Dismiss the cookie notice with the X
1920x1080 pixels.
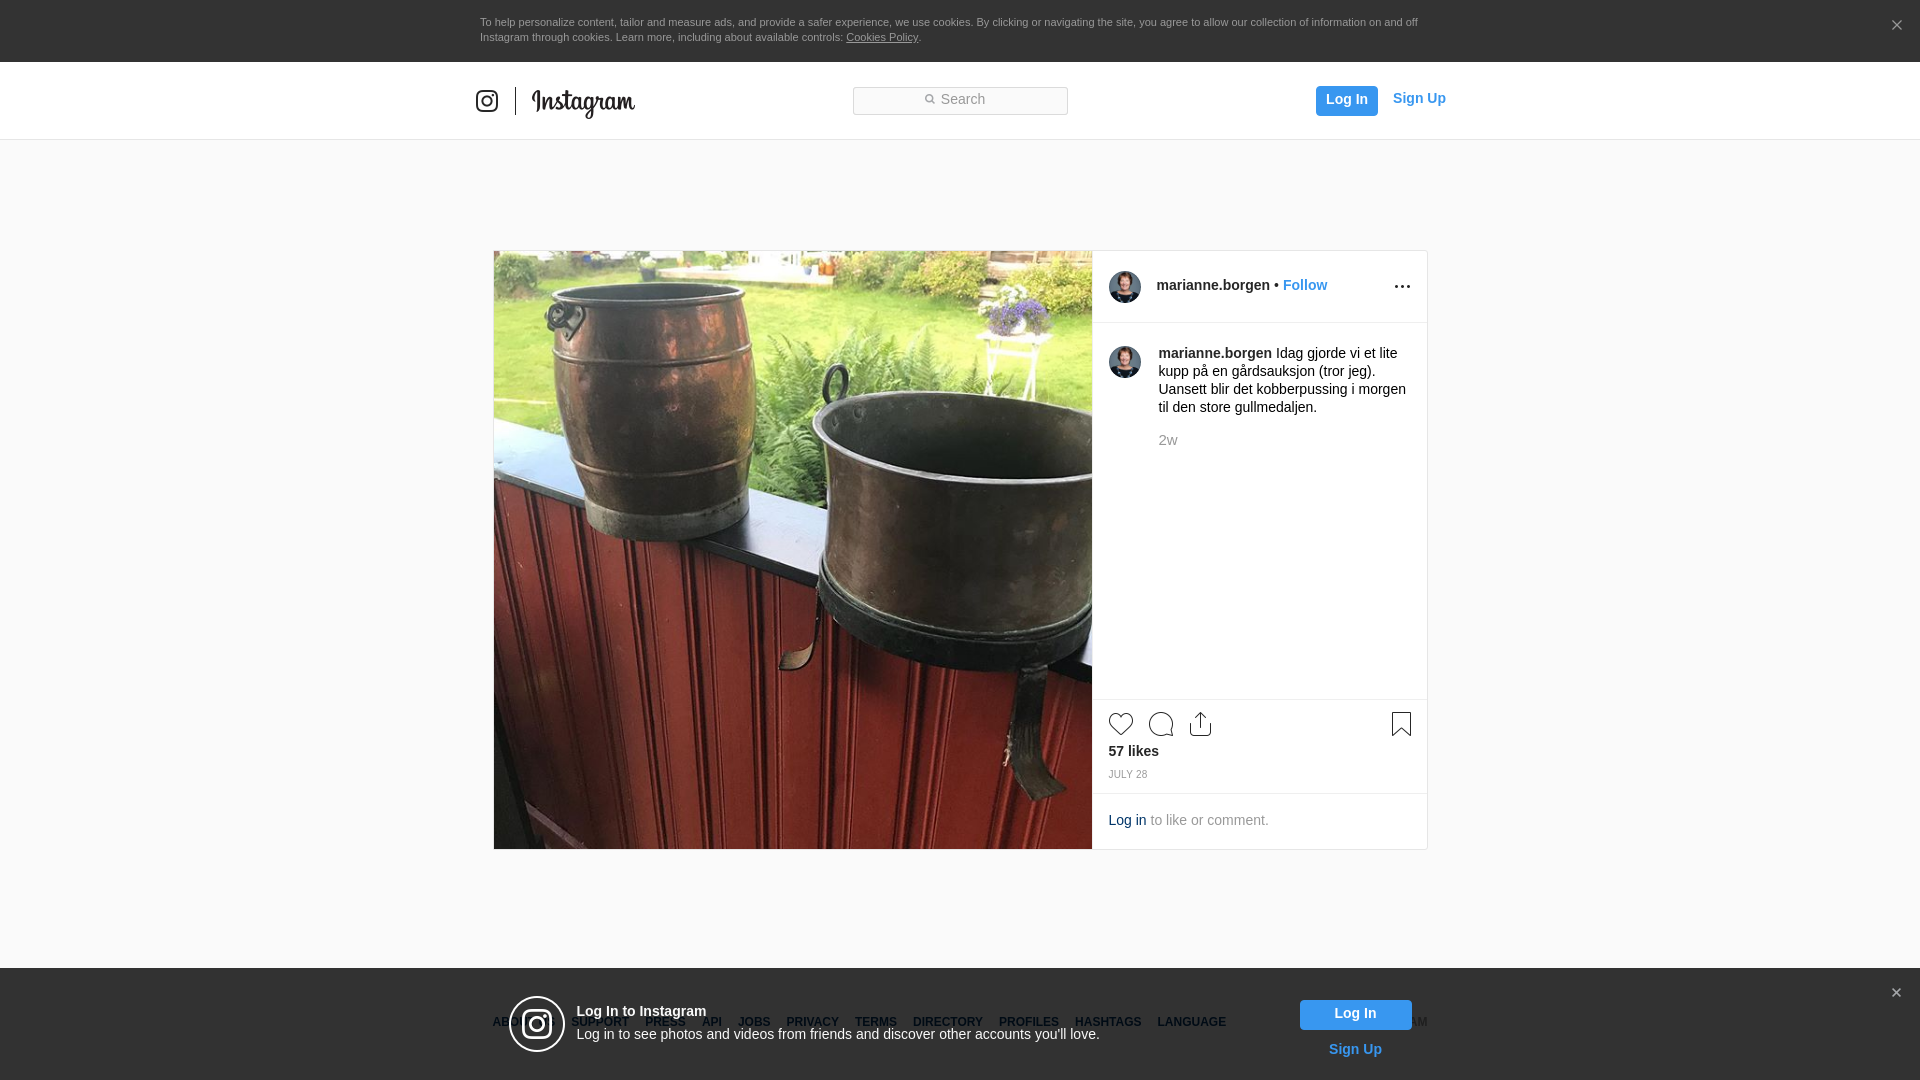coord(1896,25)
